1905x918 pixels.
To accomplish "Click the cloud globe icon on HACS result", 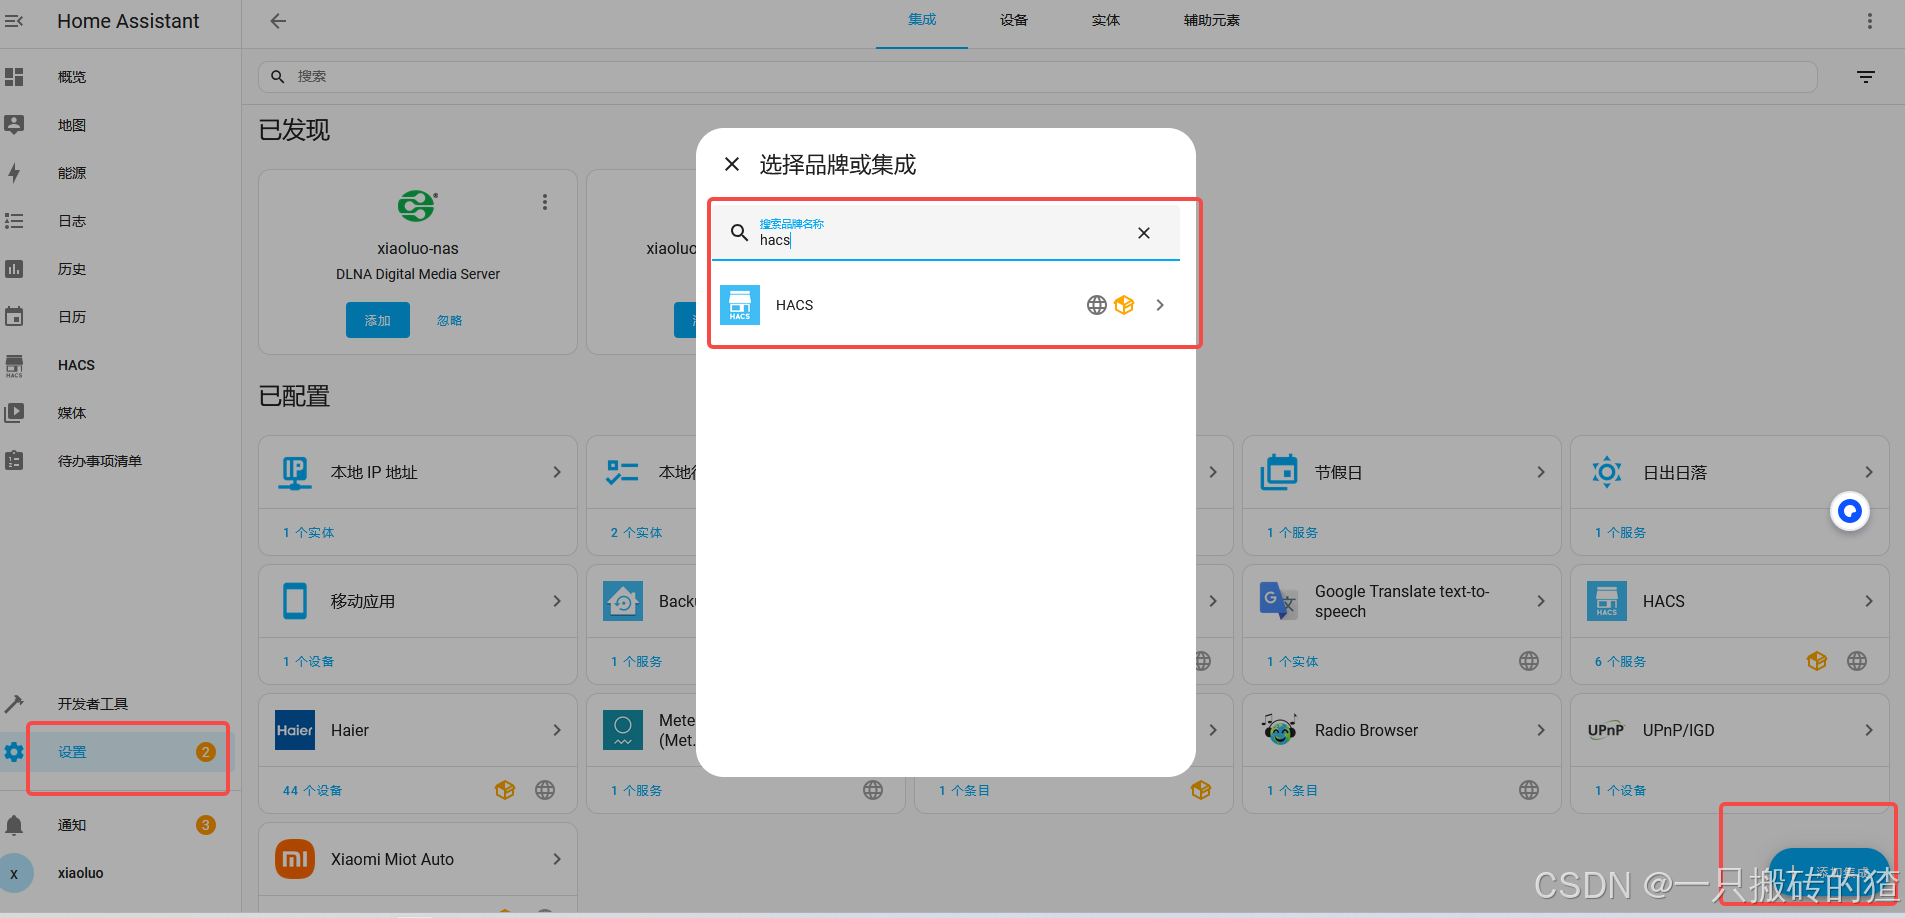I will 1097,305.
